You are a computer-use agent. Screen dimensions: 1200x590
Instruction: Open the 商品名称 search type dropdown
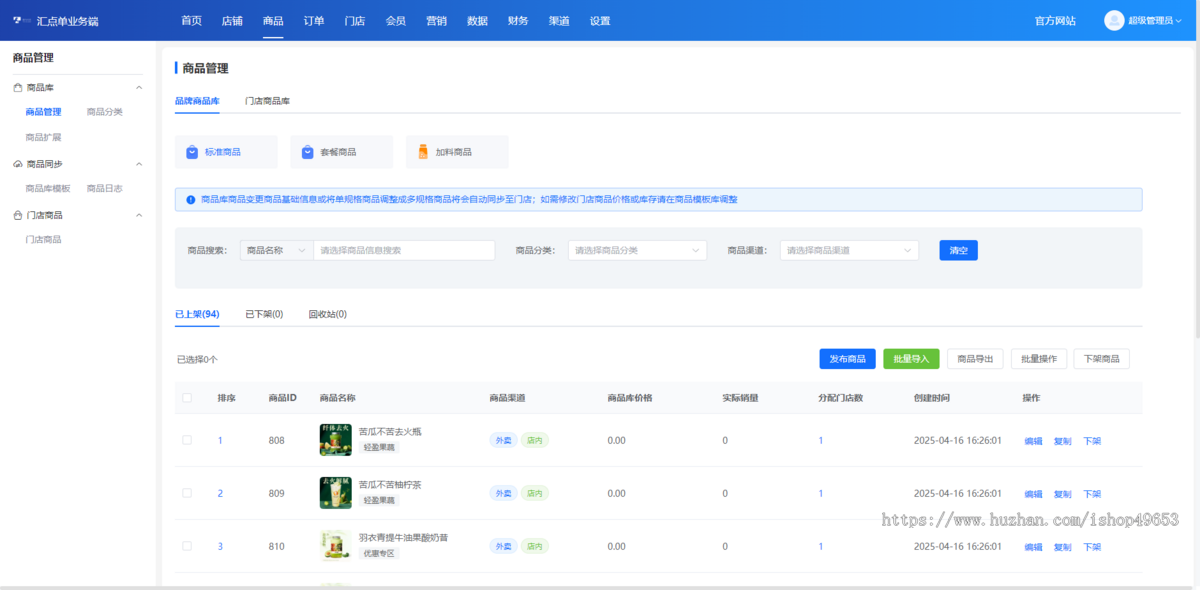click(277, 250)
